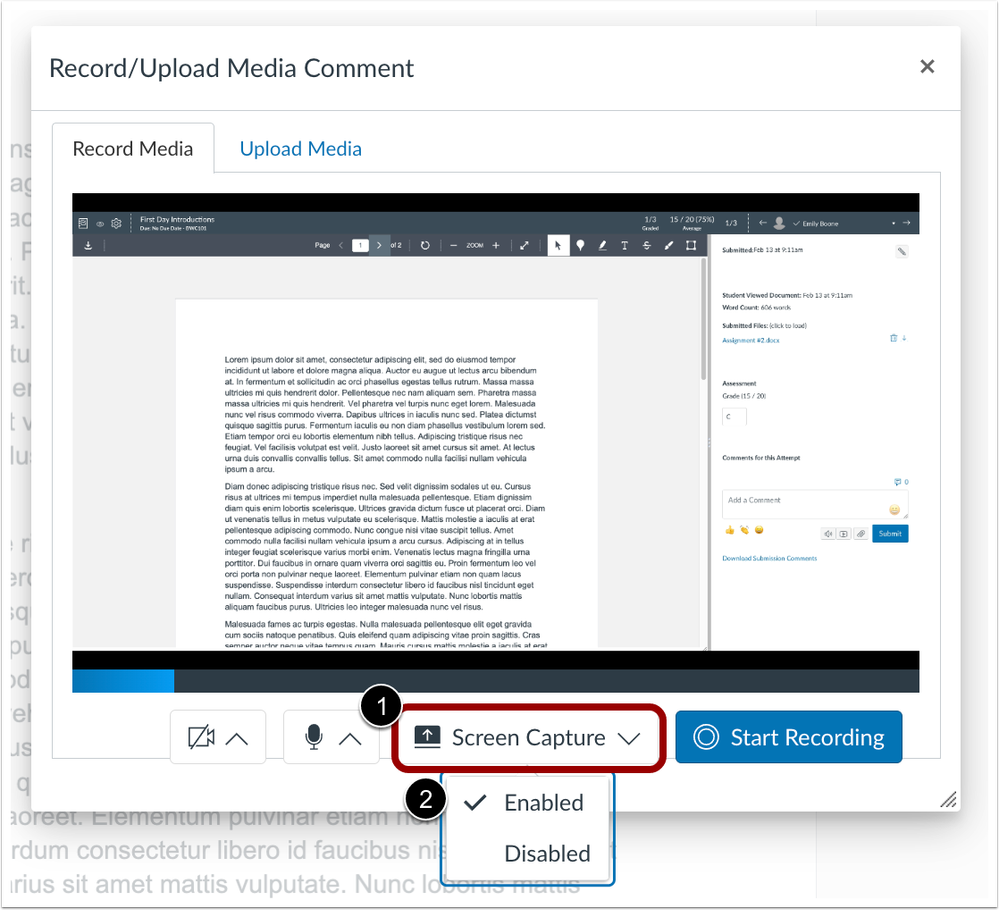Click the blue Submit comment button

pos(890,534)
